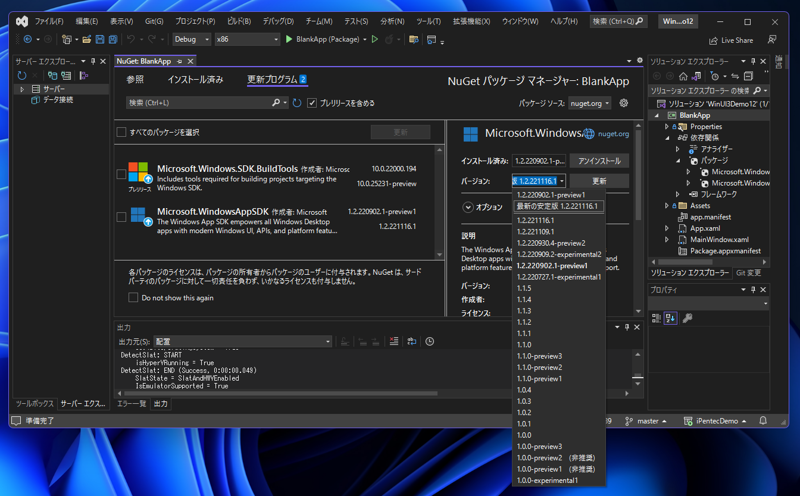Check the select all packages checkbox
800x496 pixels.
[x=121, y=132]
